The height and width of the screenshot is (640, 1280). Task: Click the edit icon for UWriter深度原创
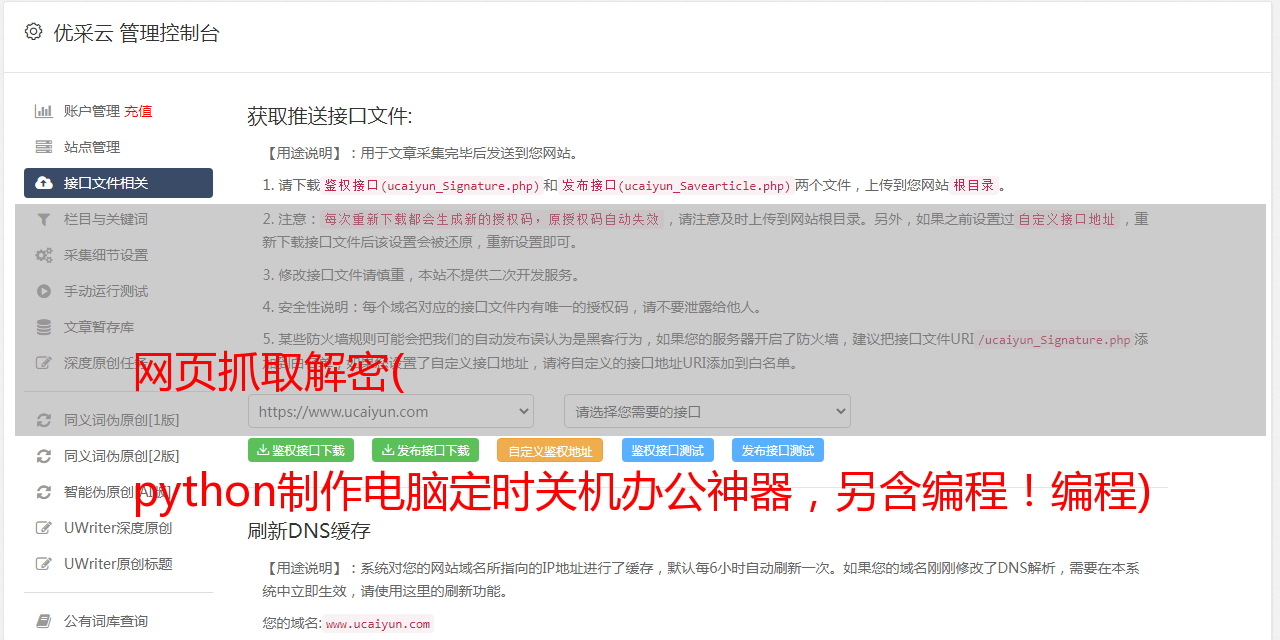[x=44, y=528]
